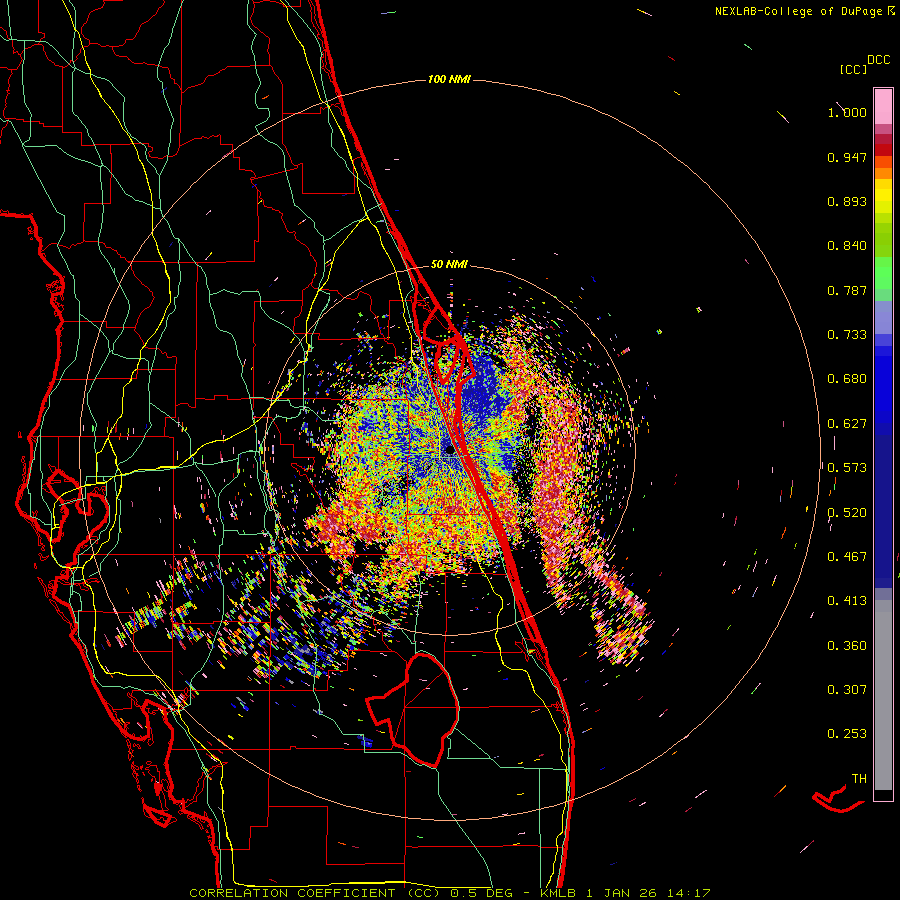Select the 0.253 legend value

coord(847,734)
